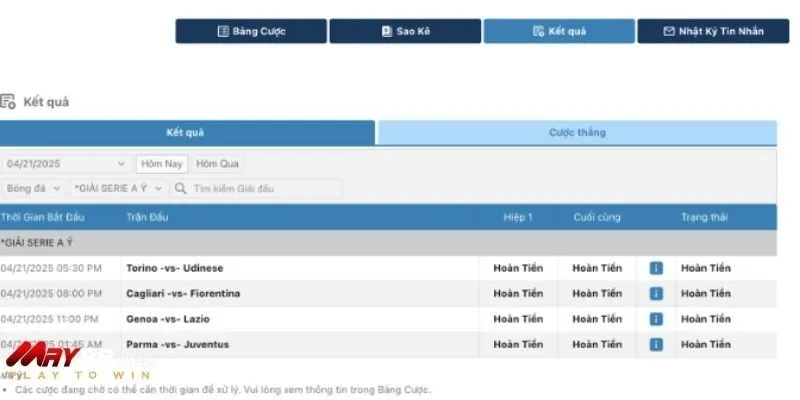This screenshot has width=800, height=400.
Task: Open info icon for Parma vs Juventus
Action: point(656,345)
